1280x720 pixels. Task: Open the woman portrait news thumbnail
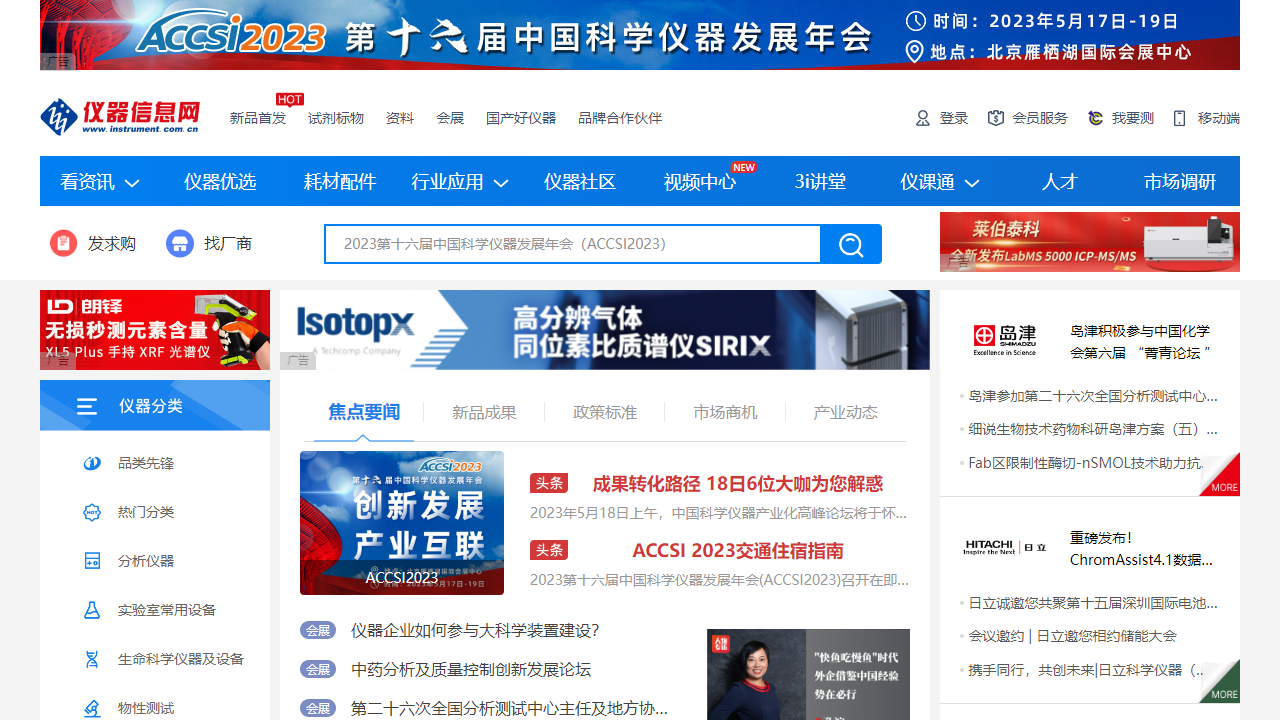click(x=808, y=674)
